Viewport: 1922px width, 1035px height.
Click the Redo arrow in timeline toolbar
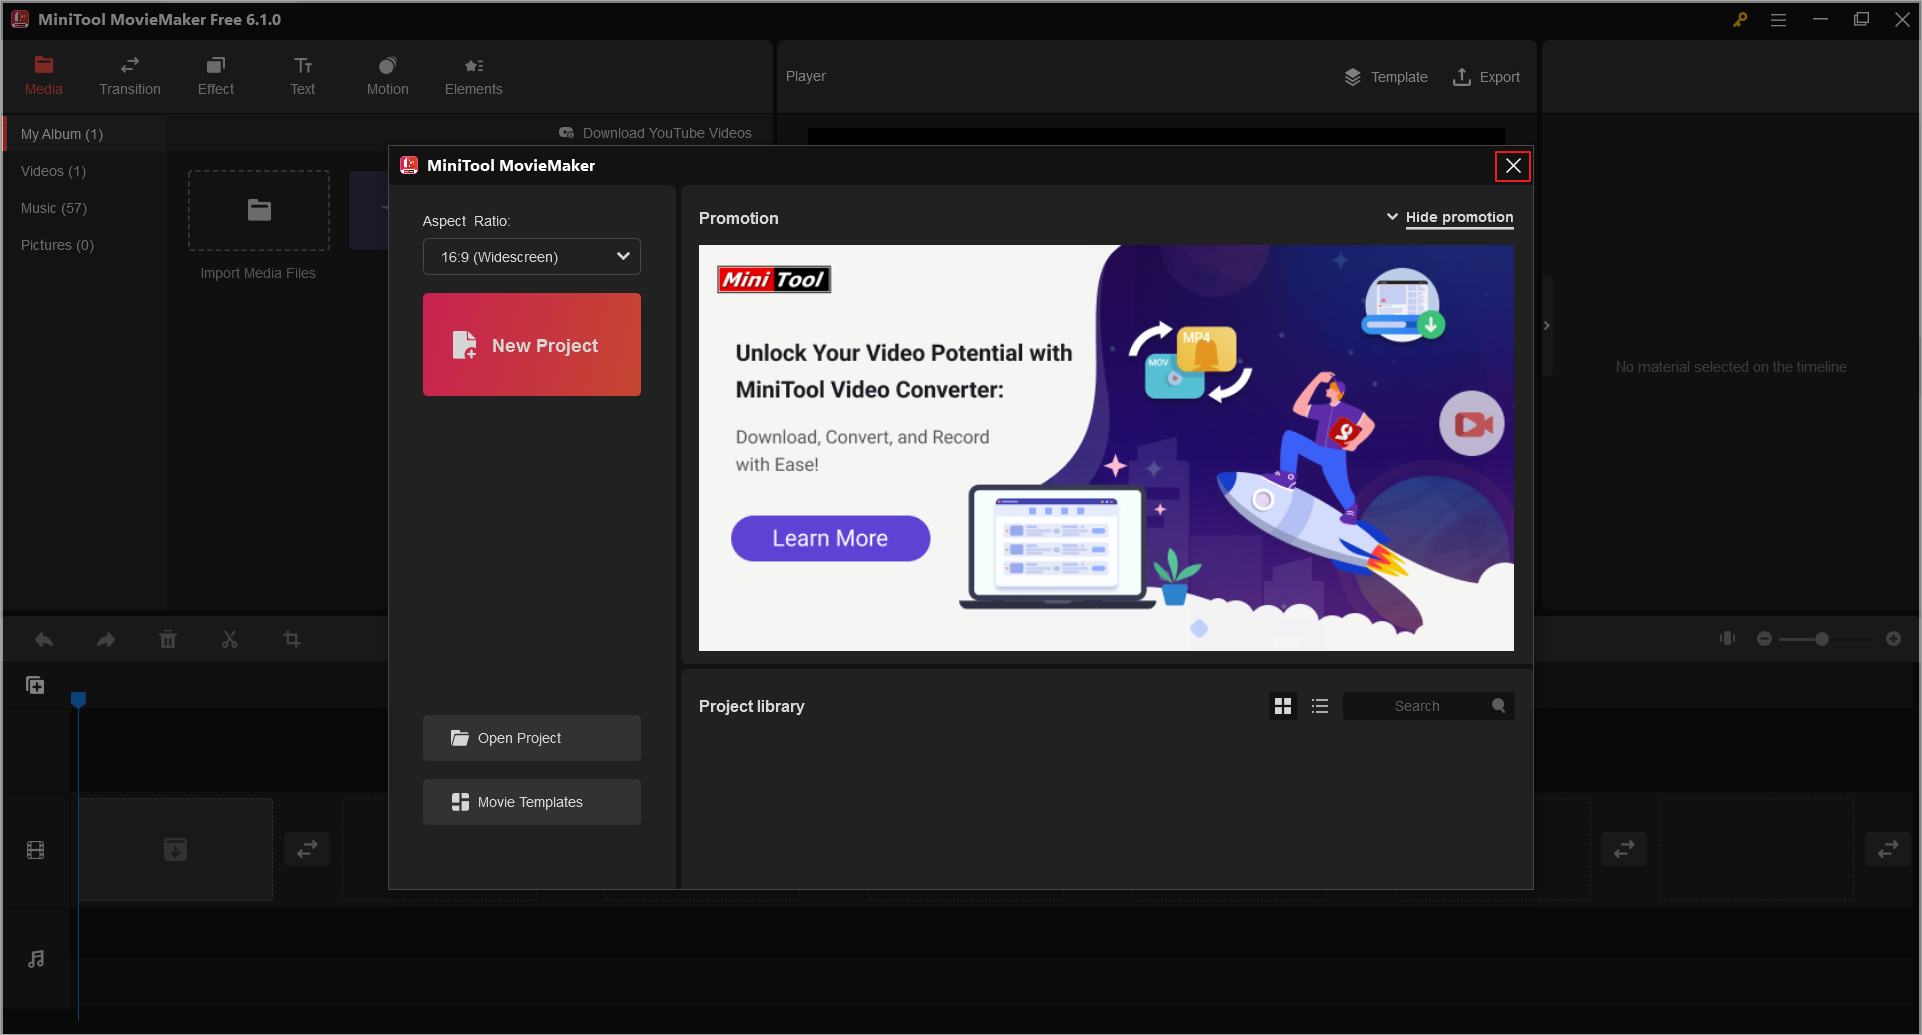coord(106,639)
